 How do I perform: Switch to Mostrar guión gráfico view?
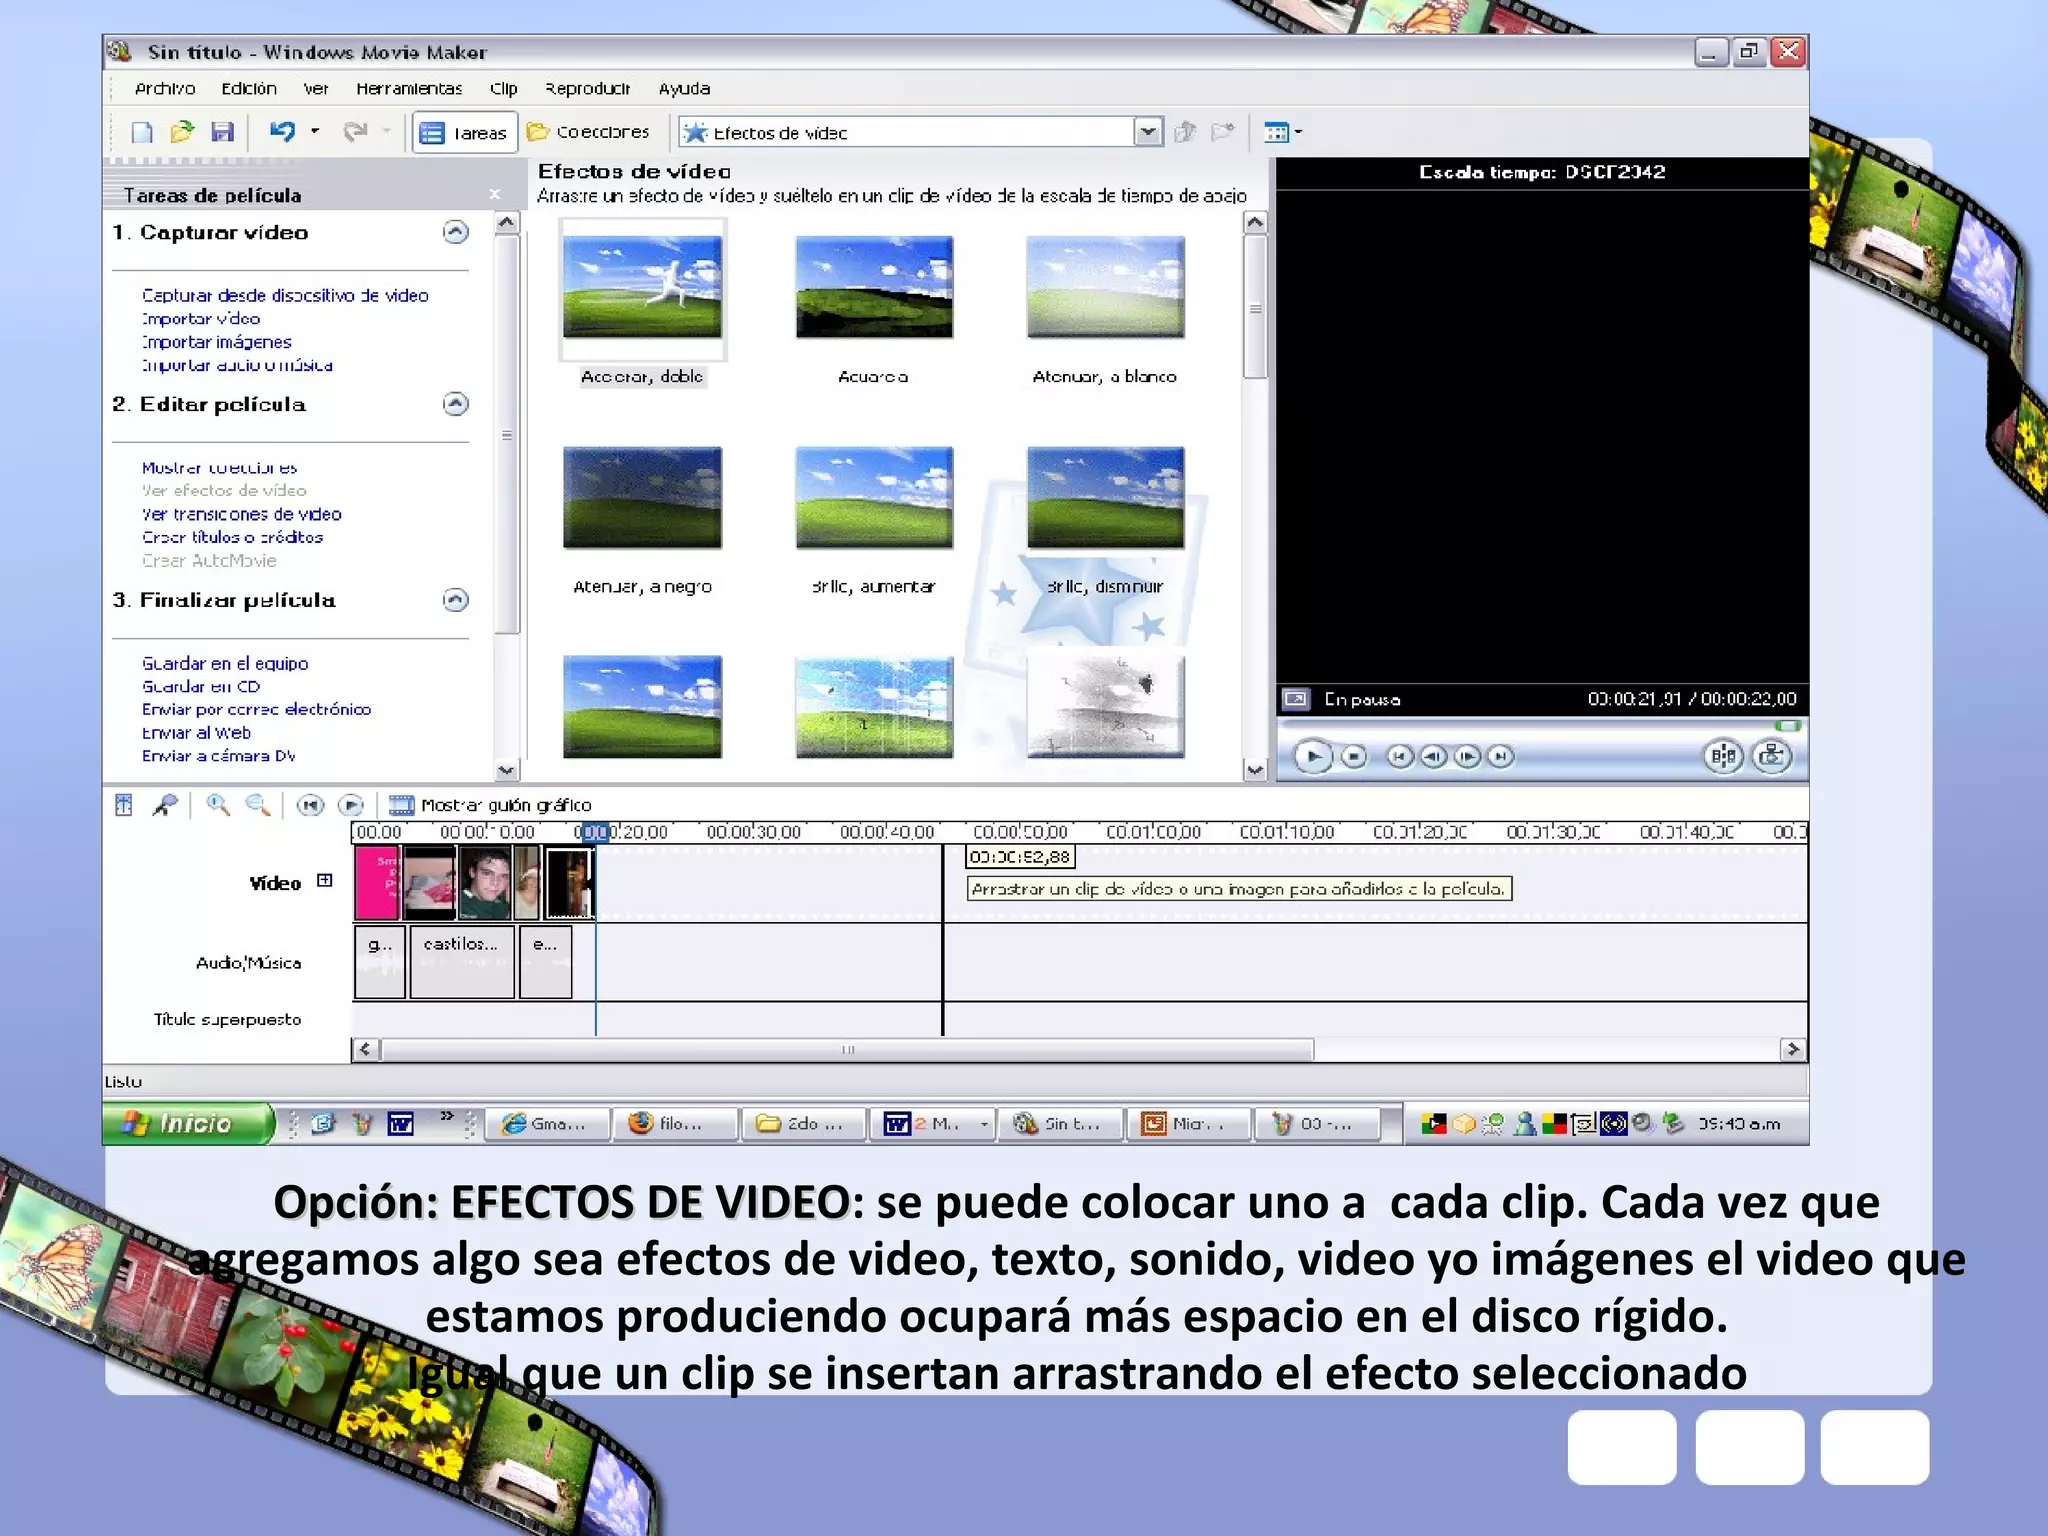490,805
